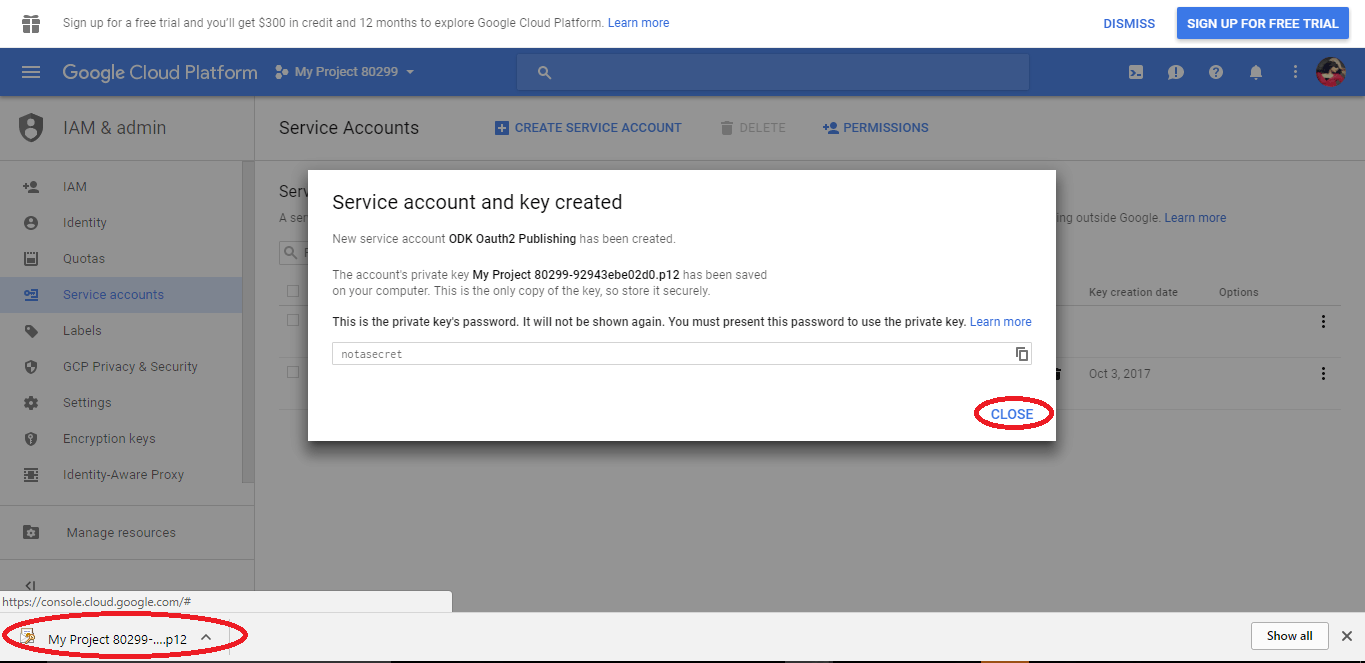Click the IAM add-person icon in sidebar
The height and width of the screenshot is (663, 1365).
click(x=31, y=187)
